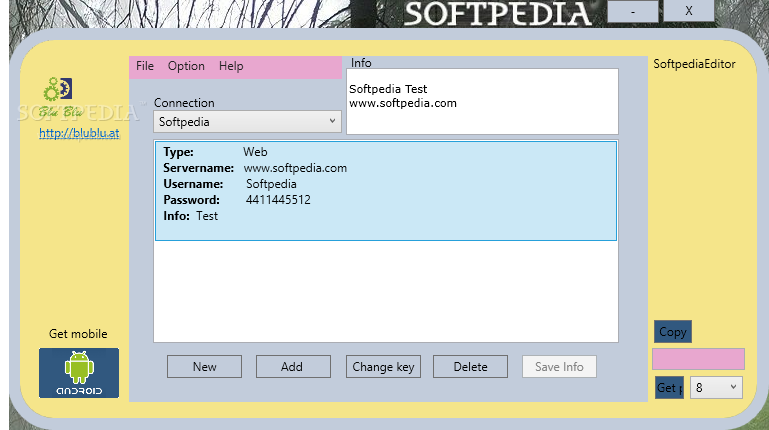
Task: Click the New button
Action: [205, 367]
